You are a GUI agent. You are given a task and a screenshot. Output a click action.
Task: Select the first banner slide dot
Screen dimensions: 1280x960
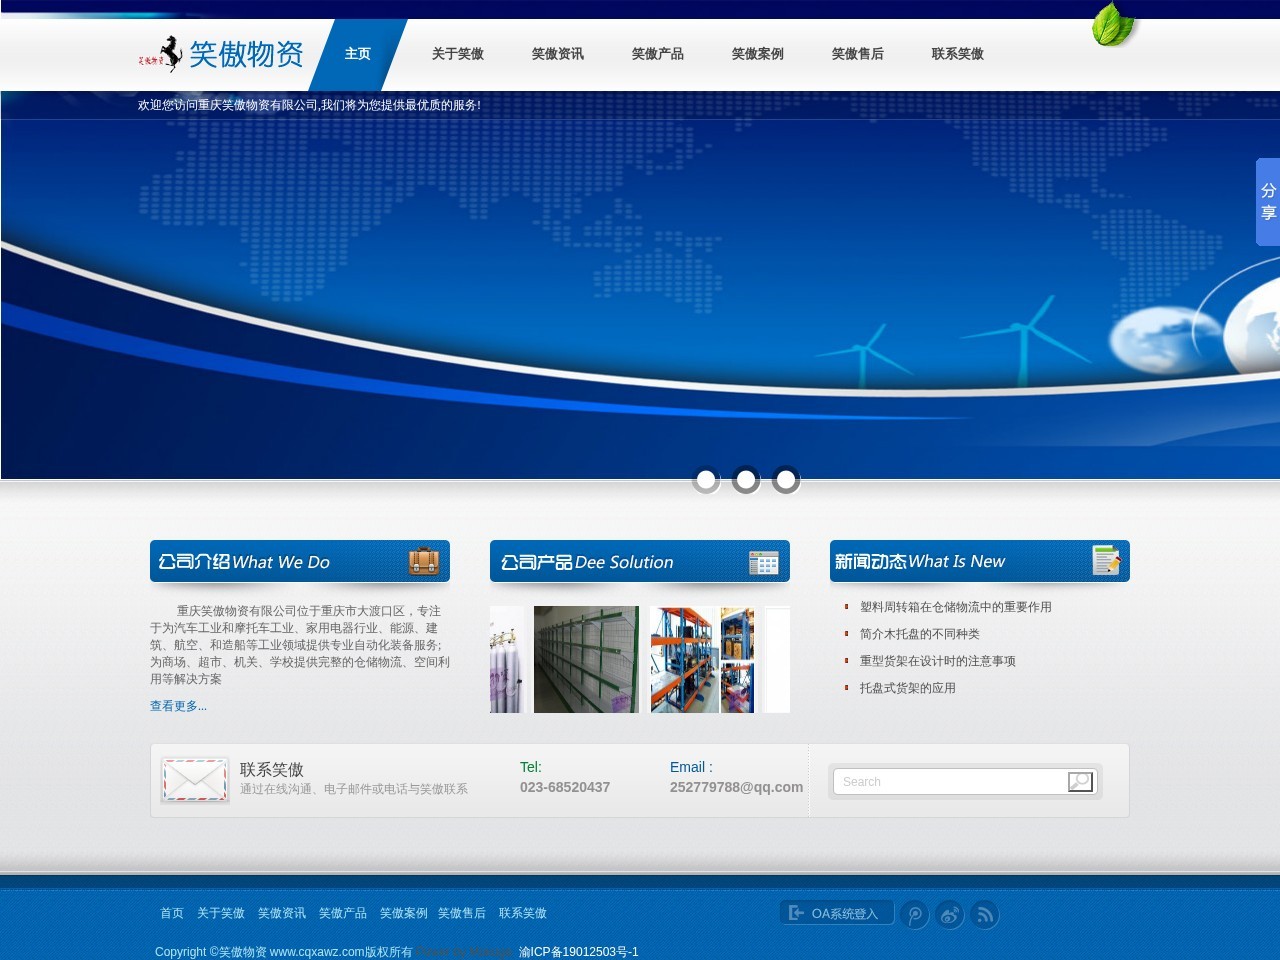[x=706, y=480]
